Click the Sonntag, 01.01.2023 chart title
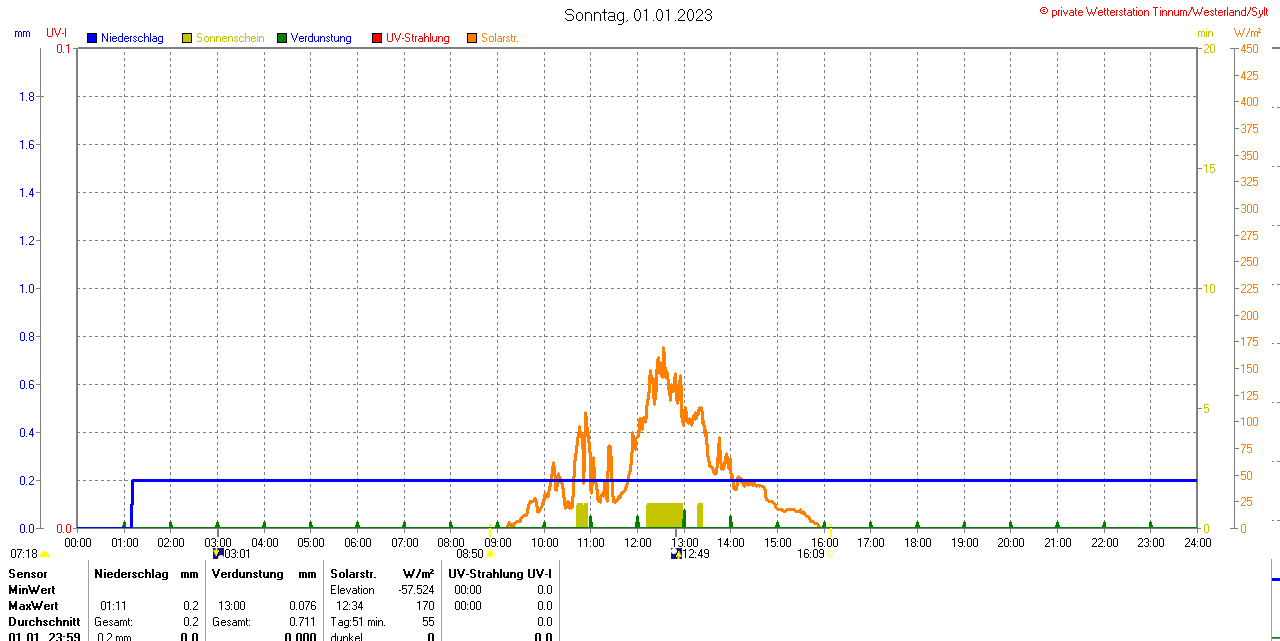Viewport: 1280px width, 641px height. tap(638, 15)
